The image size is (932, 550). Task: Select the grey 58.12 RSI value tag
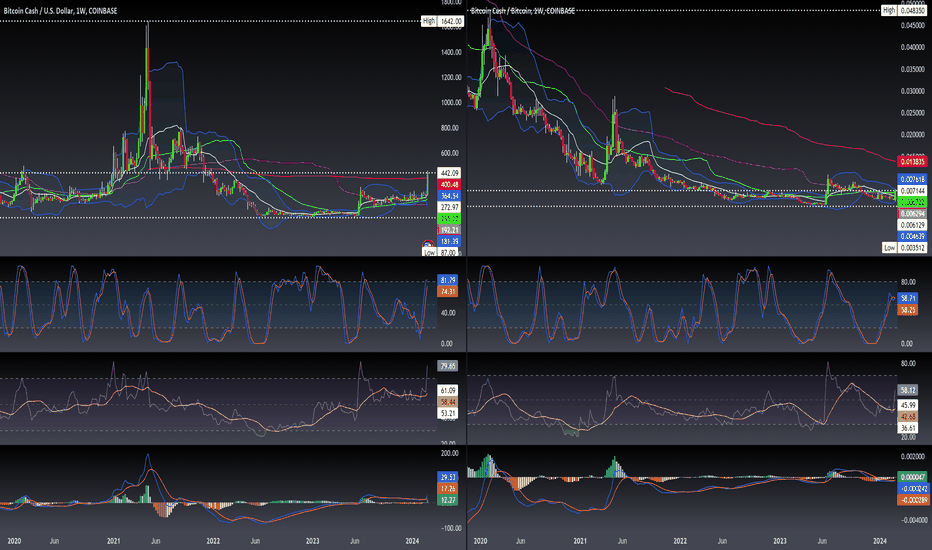point(908,391)
